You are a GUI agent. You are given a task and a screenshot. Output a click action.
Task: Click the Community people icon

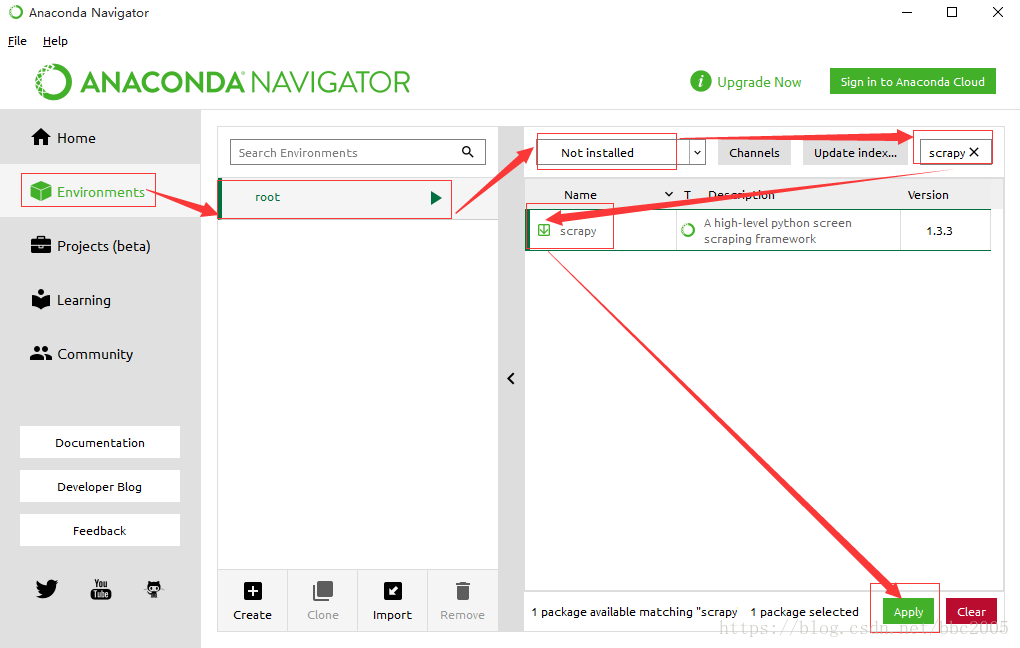click(41, 353)
